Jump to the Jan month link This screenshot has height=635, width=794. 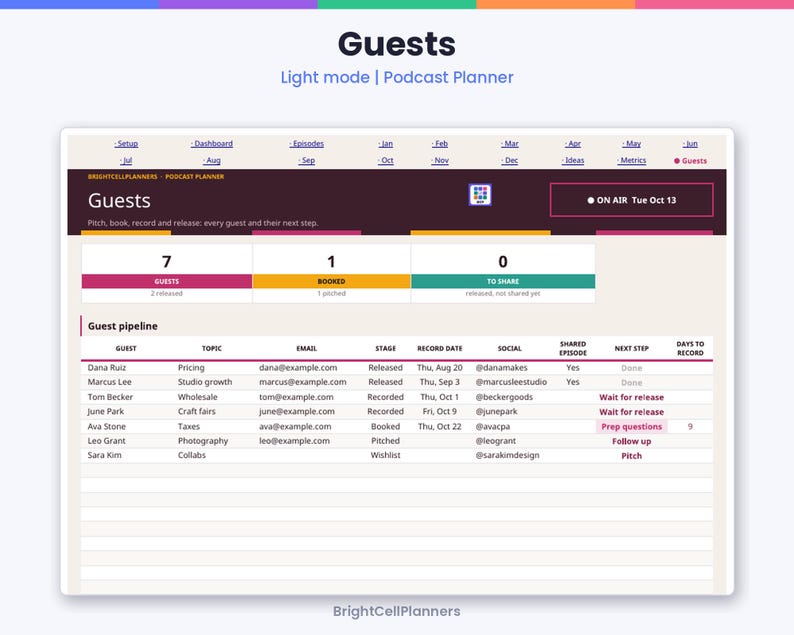385,144
